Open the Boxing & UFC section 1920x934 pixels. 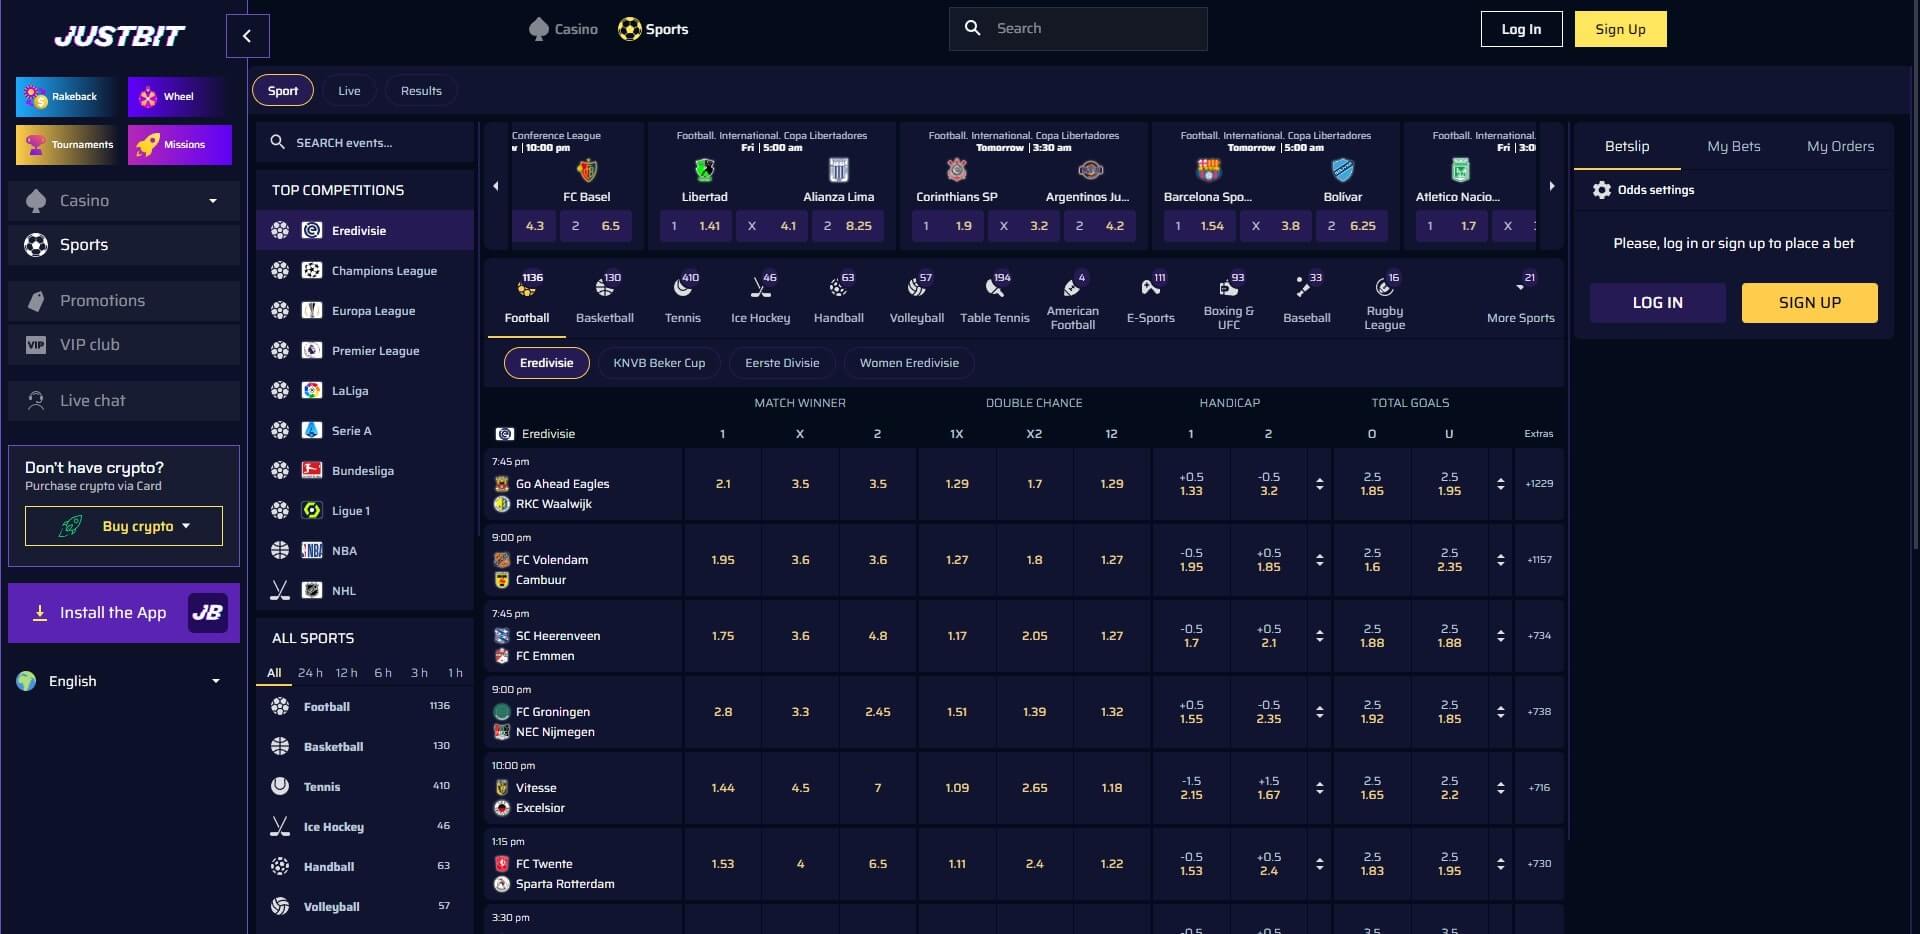(1228, 287)
